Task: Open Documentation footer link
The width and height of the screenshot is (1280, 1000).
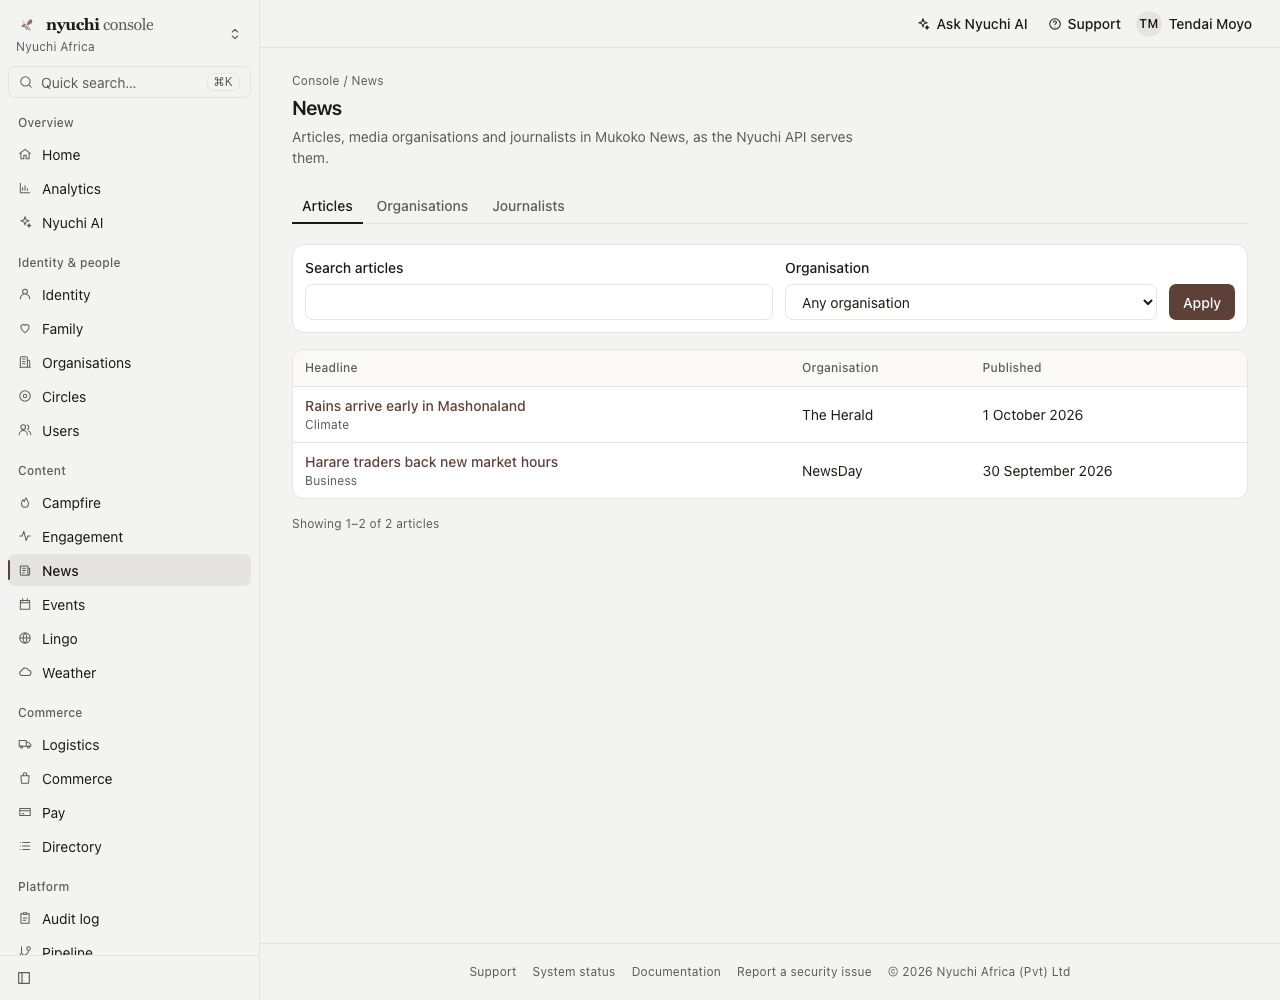Action: (x=676, y=972)
